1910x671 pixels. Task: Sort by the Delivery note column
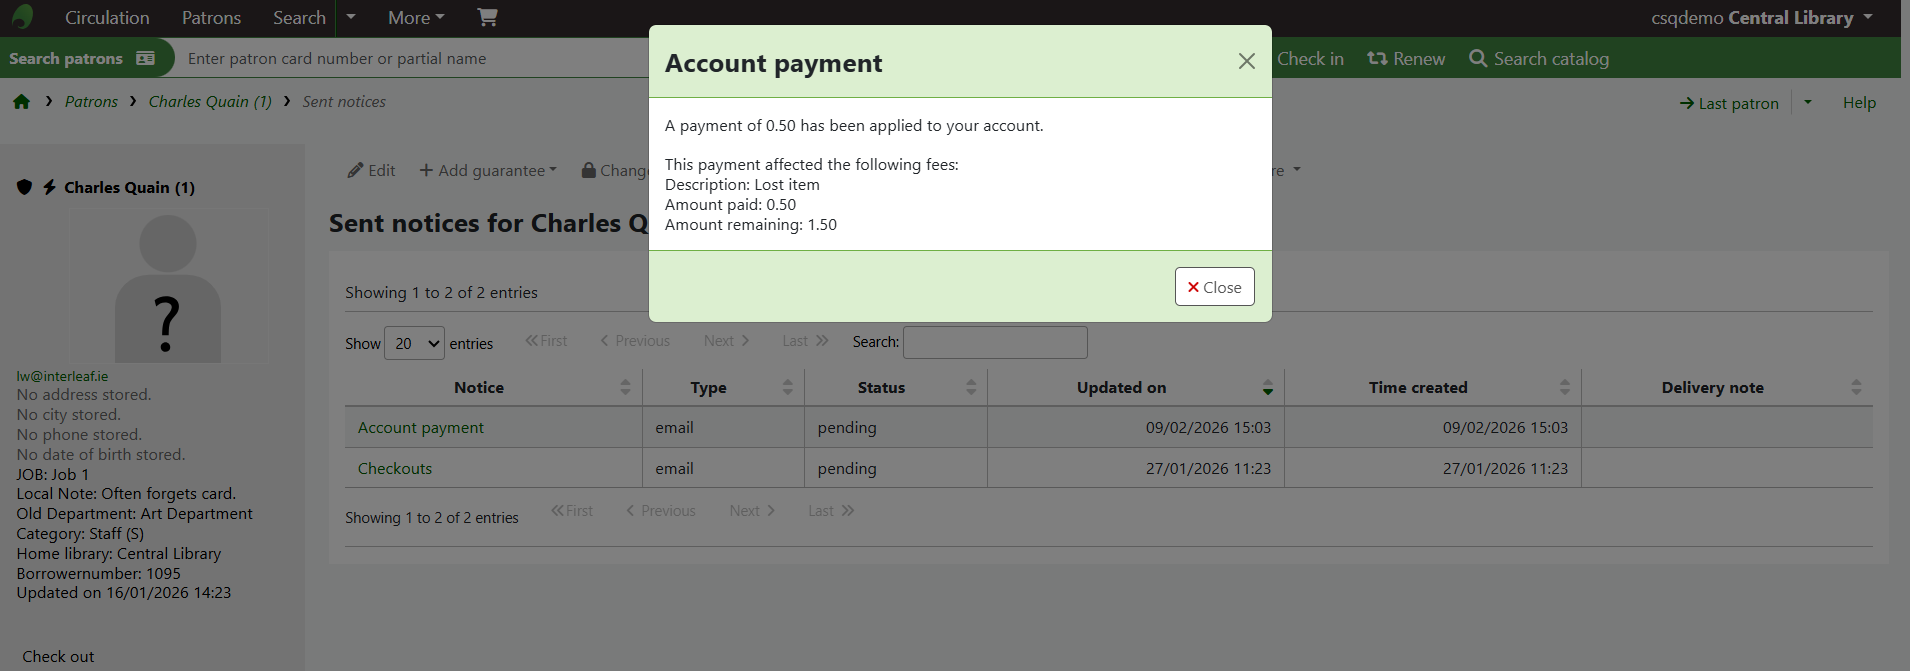(x=1727, y=387)
